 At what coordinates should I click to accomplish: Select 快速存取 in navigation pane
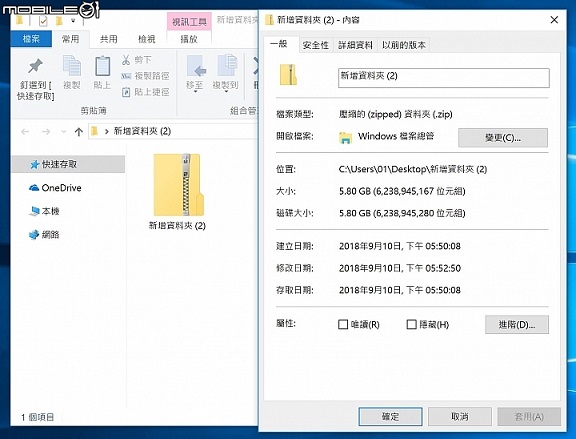click(x=68, y=164)
